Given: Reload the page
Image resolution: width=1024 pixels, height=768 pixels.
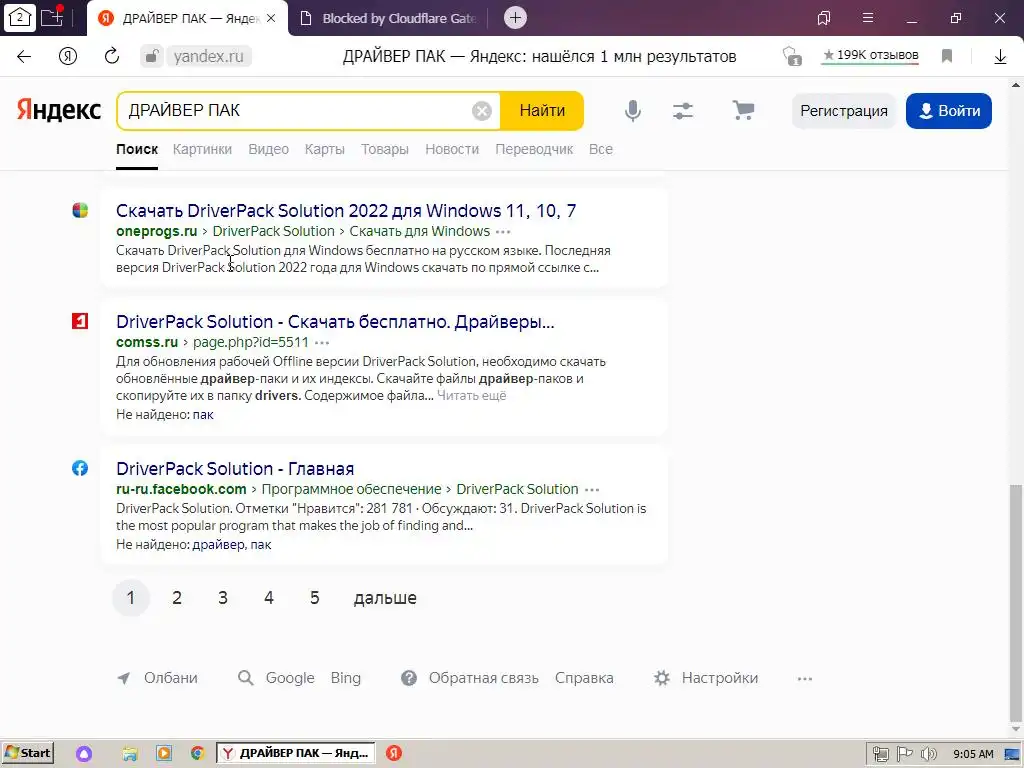Looking at the screenshot, I should coord(112,56).
